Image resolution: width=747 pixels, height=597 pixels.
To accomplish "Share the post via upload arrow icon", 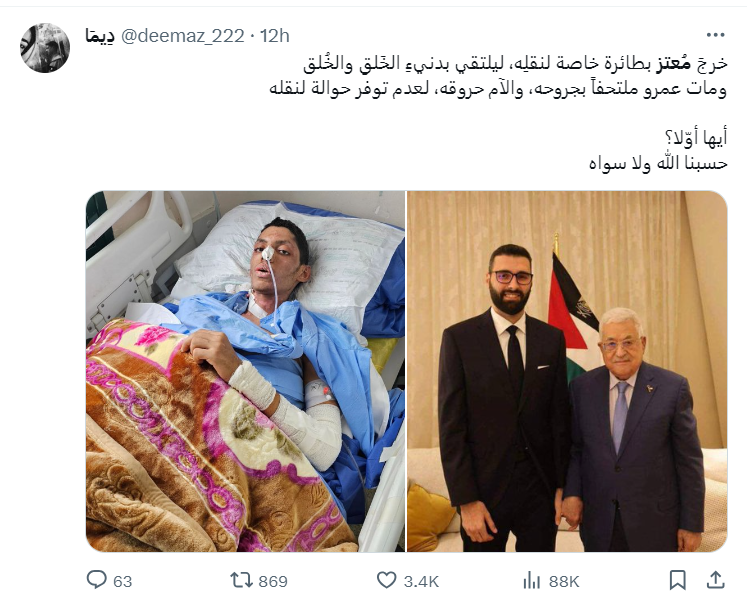I will click(x=715, y=580).
